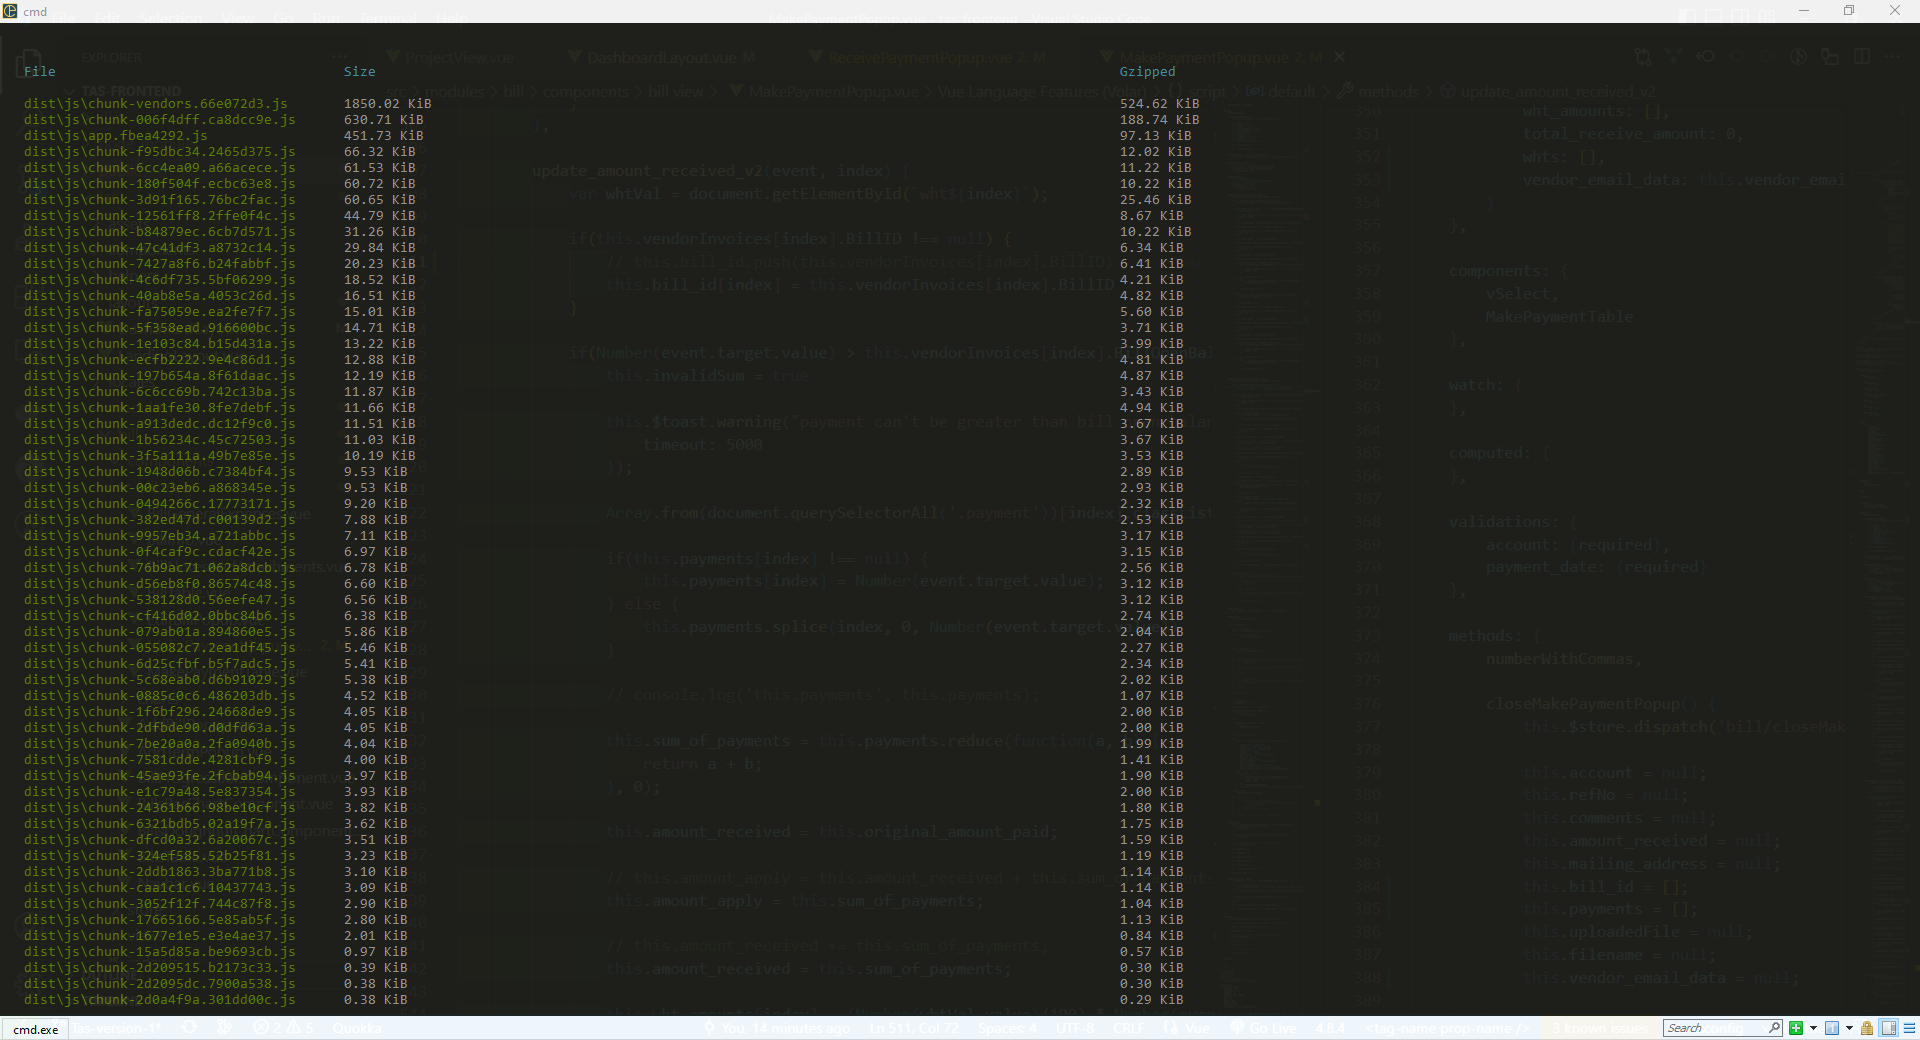Viewport: 1920px width, 1040px height.
Task: Click dist\js\chunk-5f358ead.916600bc.js line
Action: (x=160, y=328)
